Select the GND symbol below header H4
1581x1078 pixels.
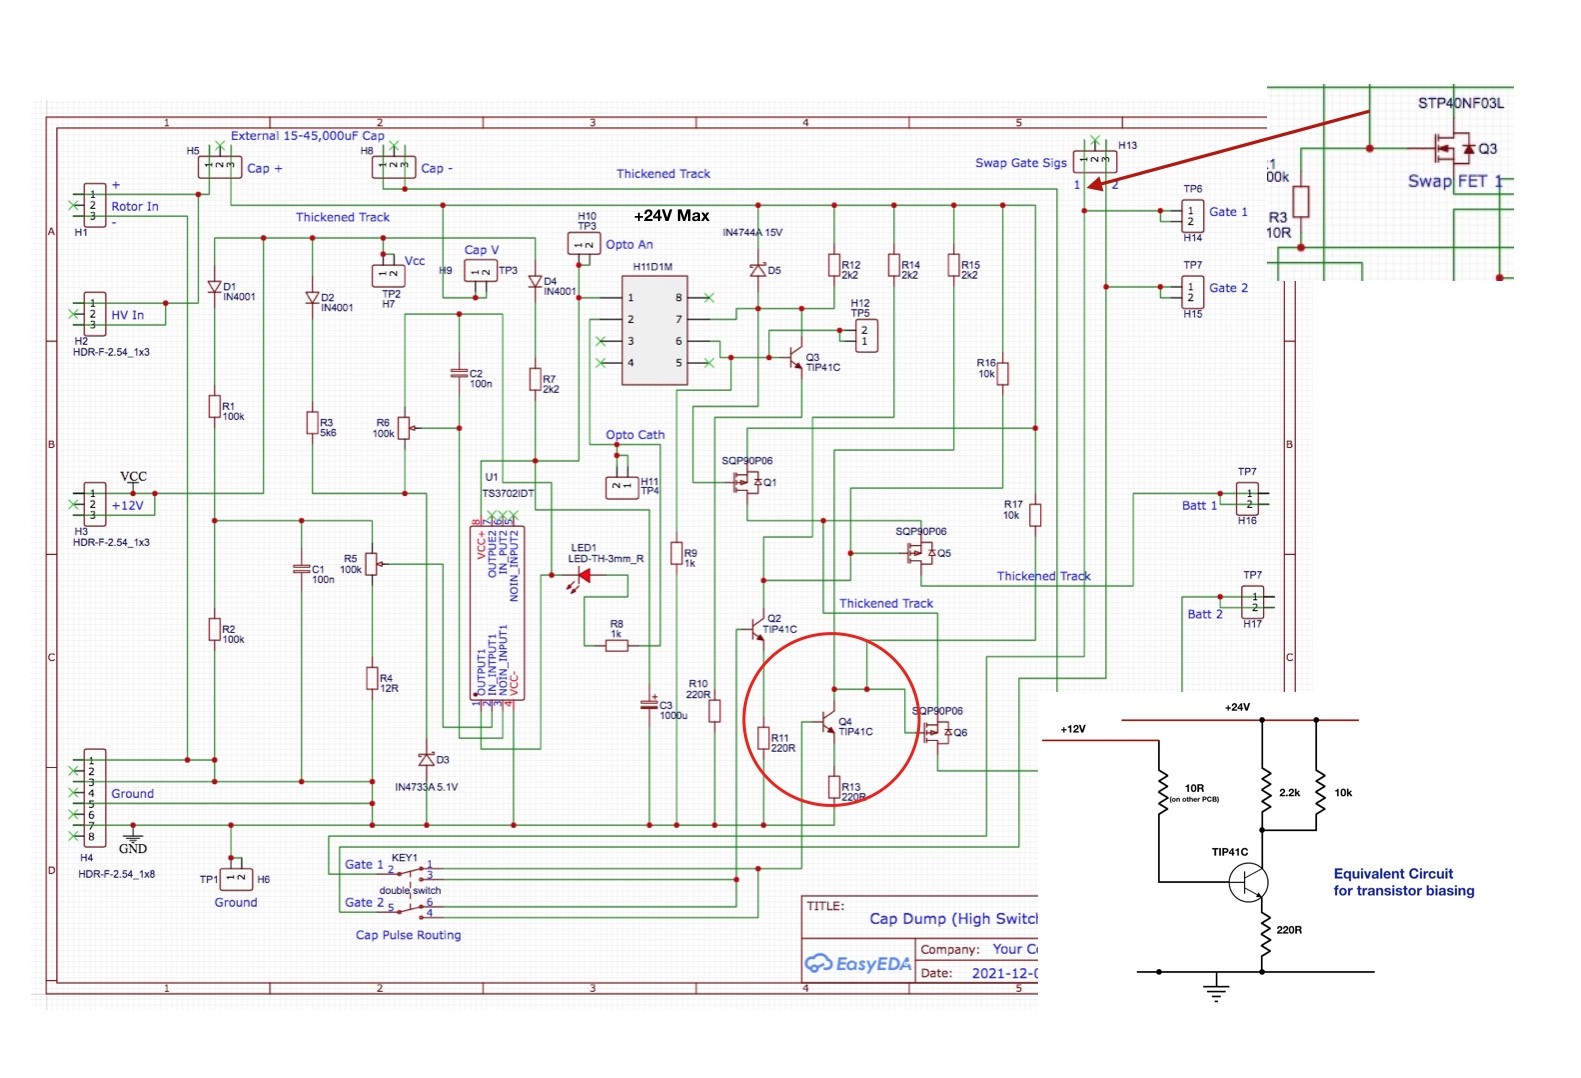coord(132,840)
